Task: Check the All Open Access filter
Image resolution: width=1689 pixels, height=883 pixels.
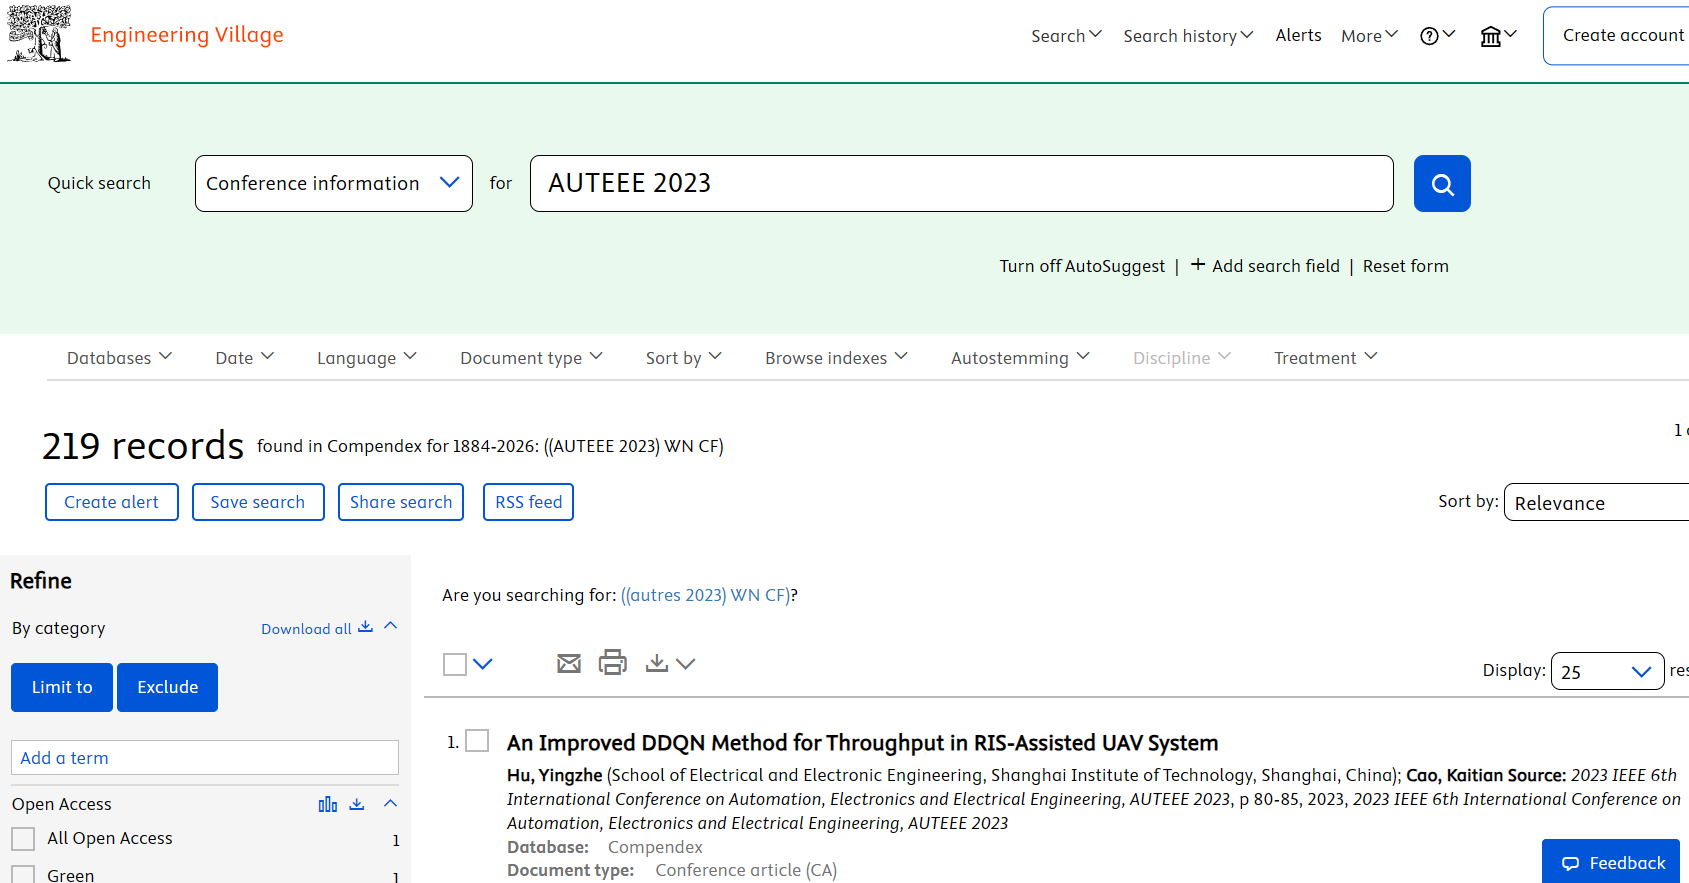Action: [23, 838]
